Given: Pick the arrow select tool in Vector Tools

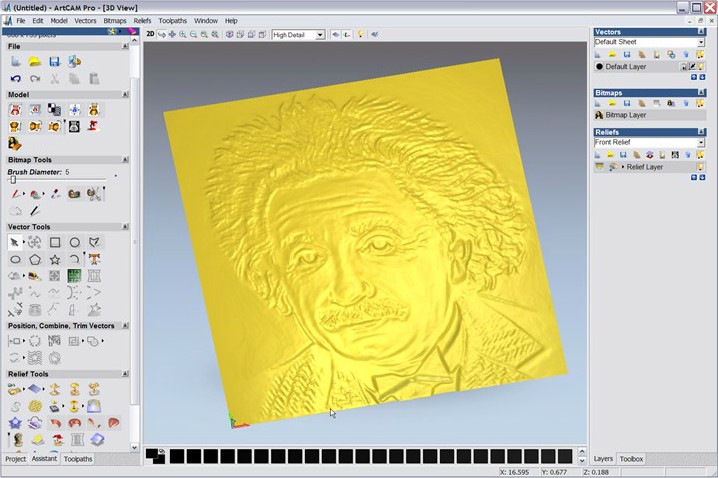Looking at the screenshot, I should (x=15, y=242).
